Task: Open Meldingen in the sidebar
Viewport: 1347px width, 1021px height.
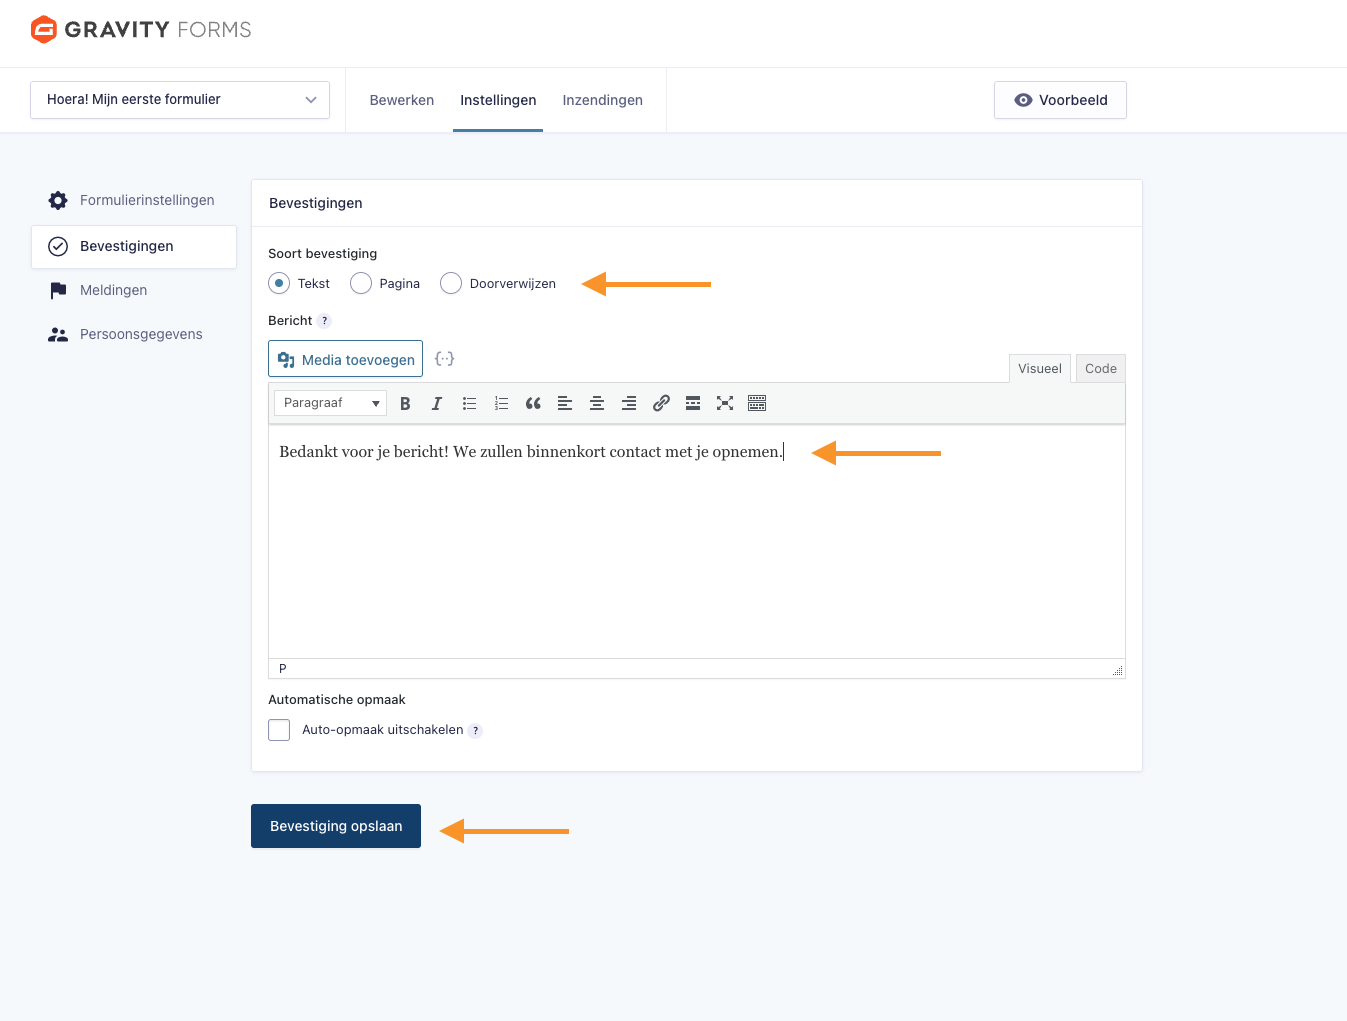Action: coord(113,290)
